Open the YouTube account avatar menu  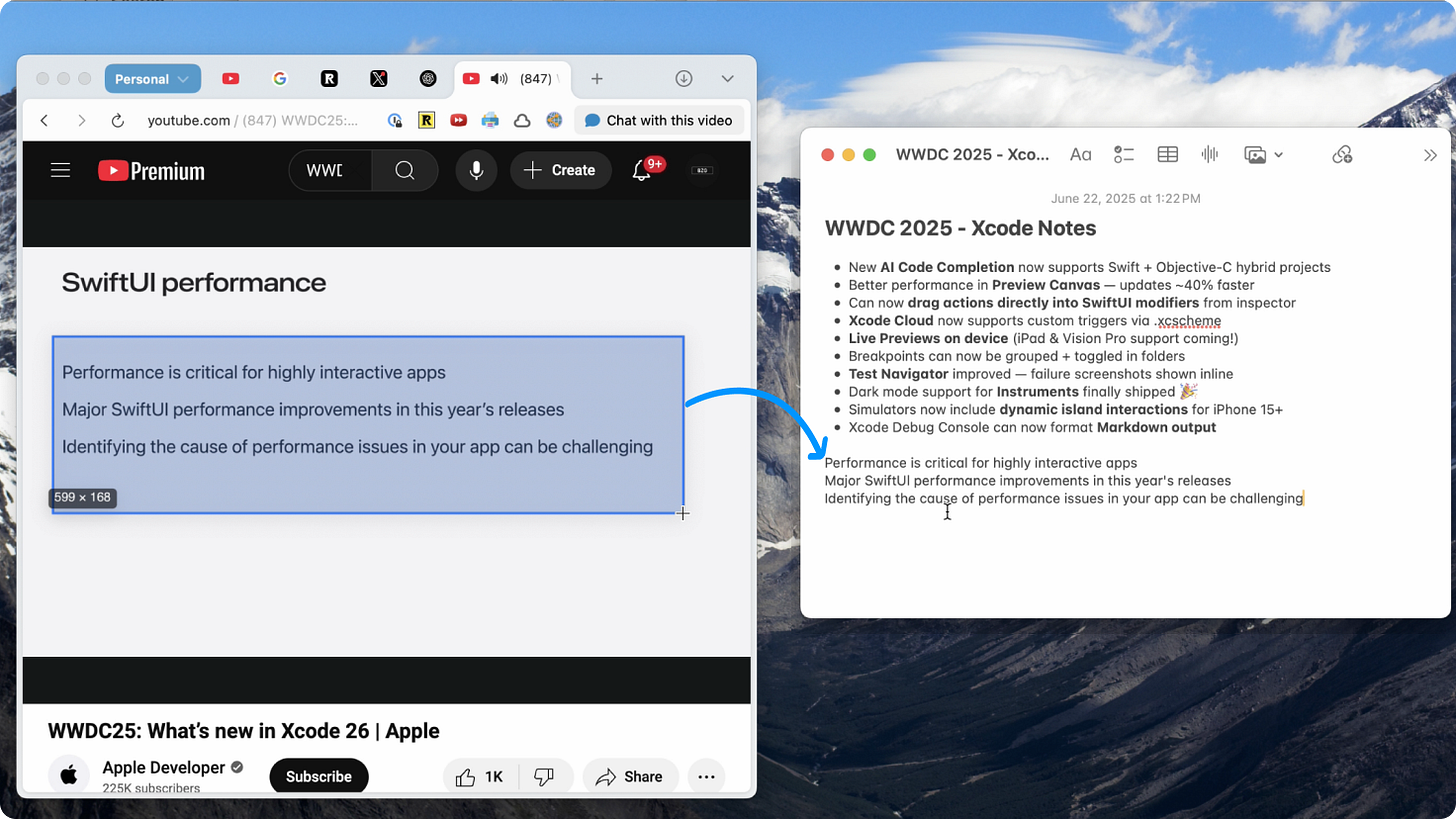pos(702,170)
